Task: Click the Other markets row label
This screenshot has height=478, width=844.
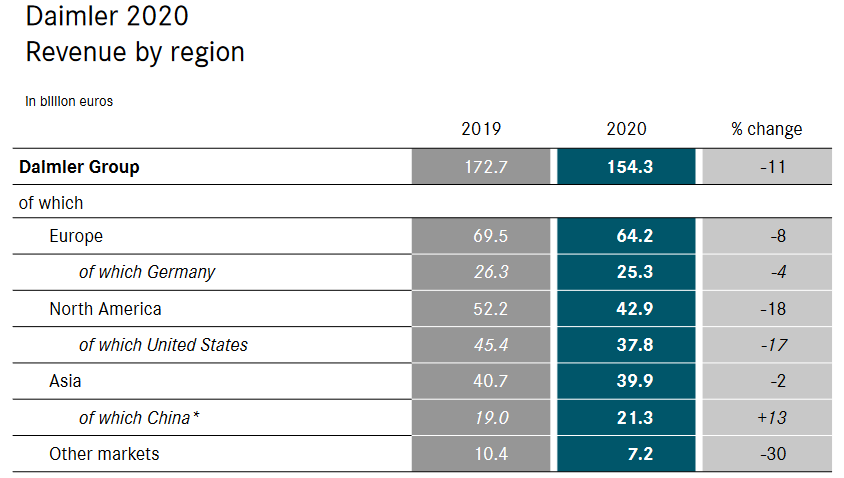Action: 104,454
